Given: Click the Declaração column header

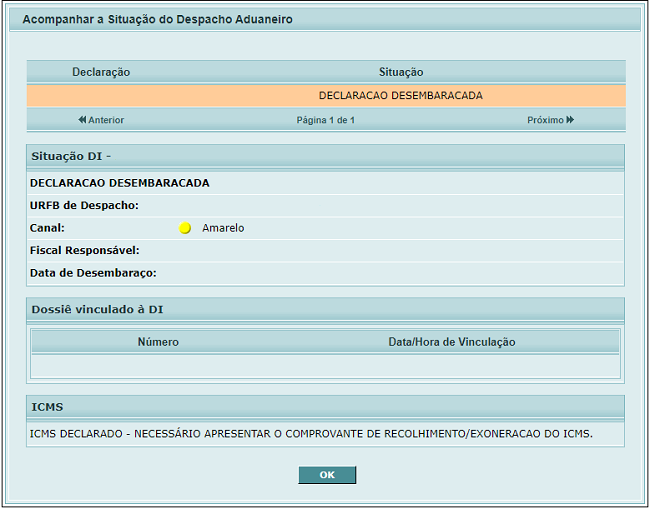Looking at the screenshot, I should click(x=101, y=72).
